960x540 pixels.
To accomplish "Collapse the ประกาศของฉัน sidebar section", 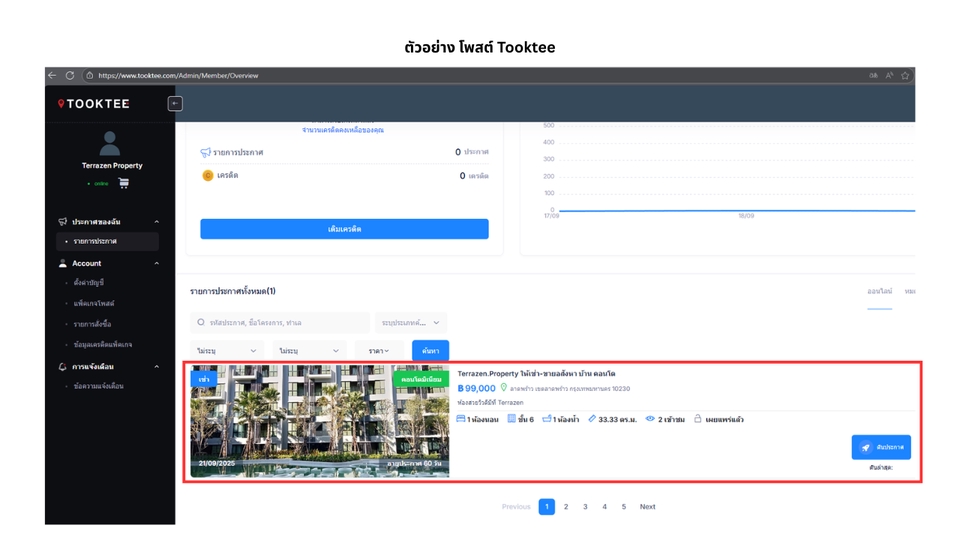I will [156, 222].
